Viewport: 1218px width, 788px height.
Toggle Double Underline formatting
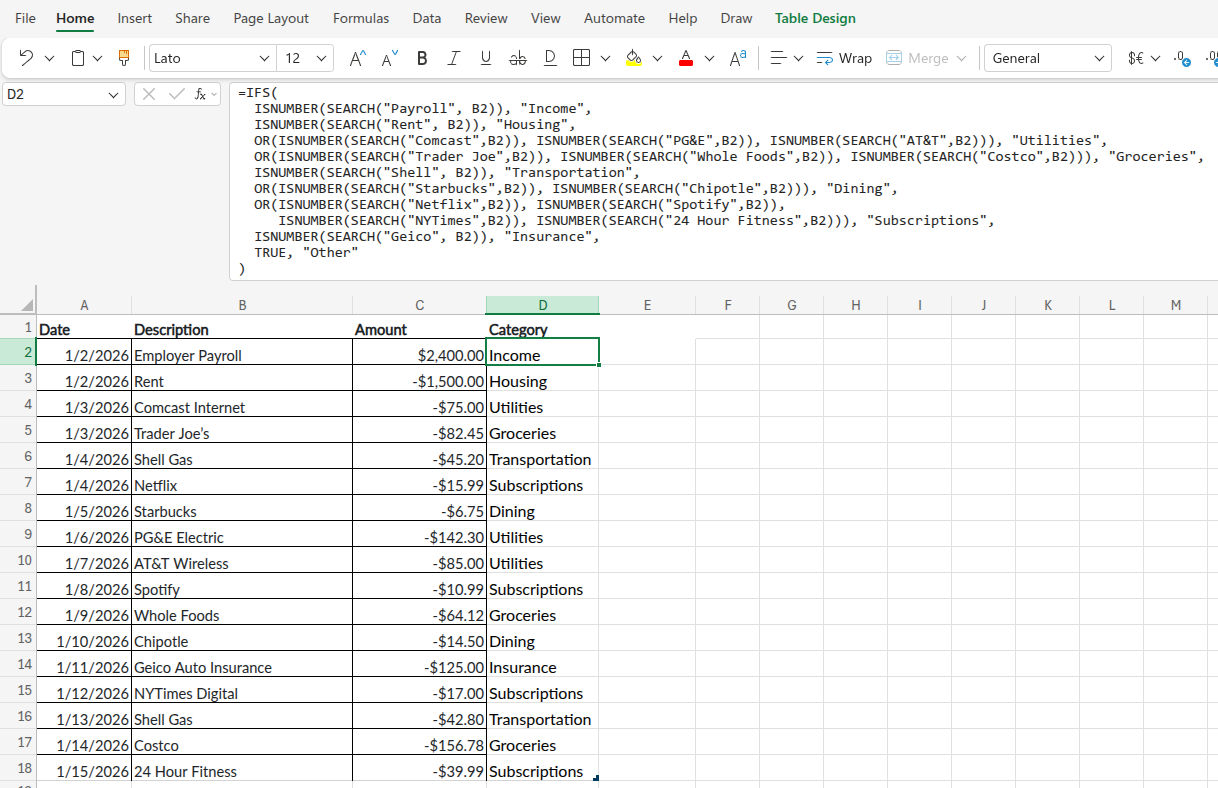click(550, 58)
